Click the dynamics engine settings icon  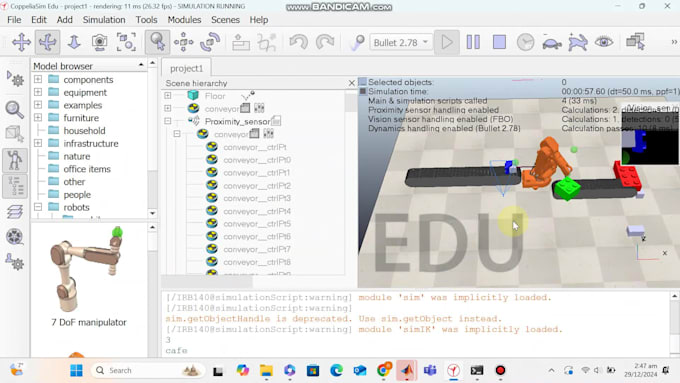pyautogui.click(x=358, y=43)
